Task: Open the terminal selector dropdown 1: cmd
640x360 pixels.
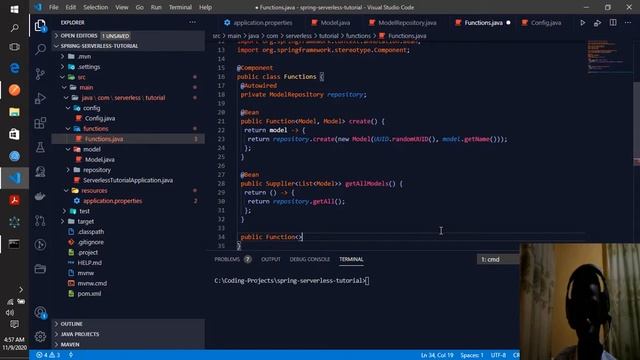Action: click(498, 259)
